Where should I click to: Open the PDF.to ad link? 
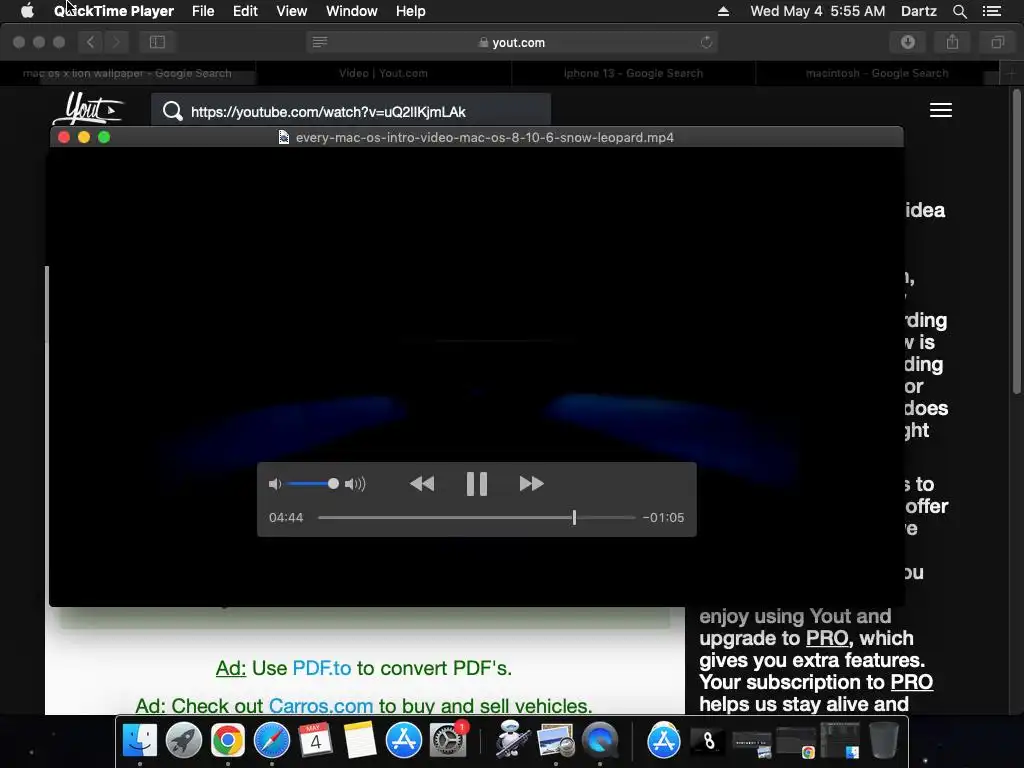321,668
